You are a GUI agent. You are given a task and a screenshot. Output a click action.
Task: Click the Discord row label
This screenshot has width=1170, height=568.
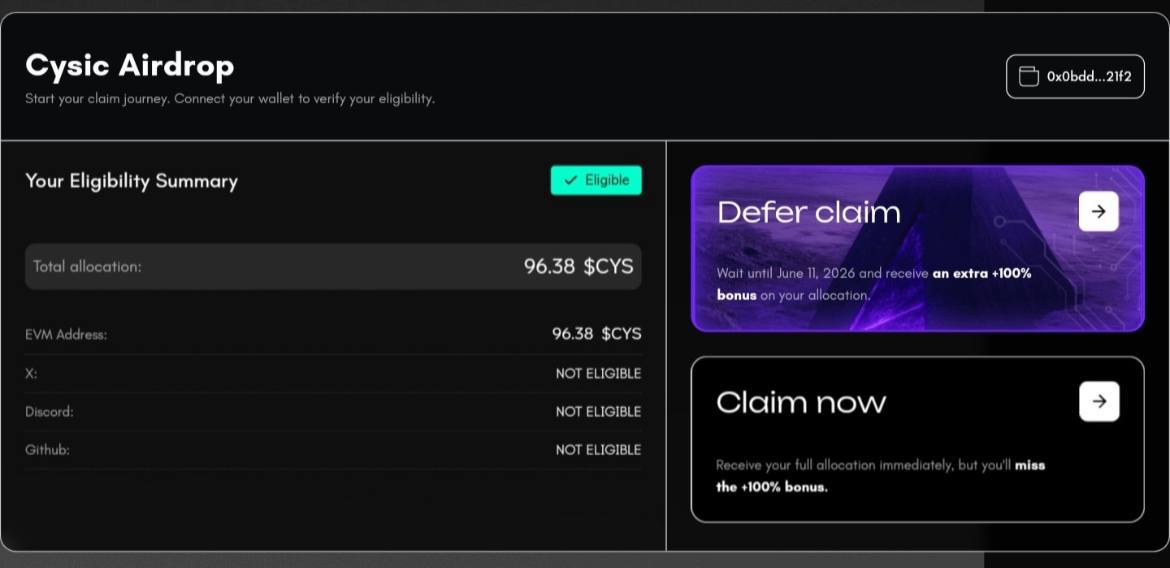click(x=49, y=411)
